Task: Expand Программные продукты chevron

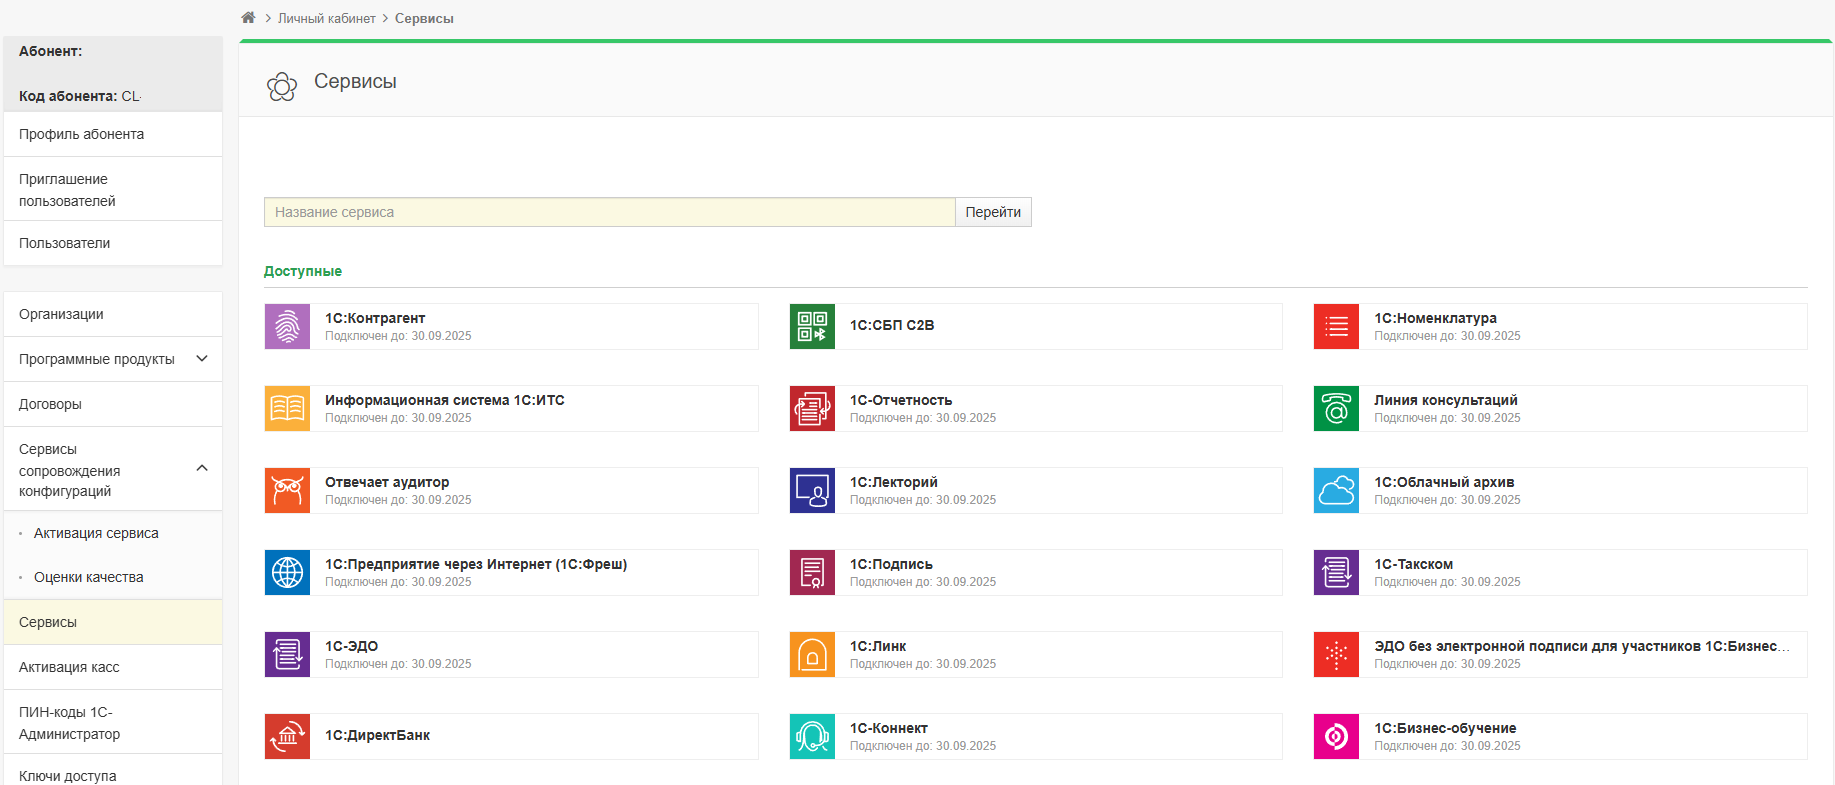Action: [x=202, y=358]
